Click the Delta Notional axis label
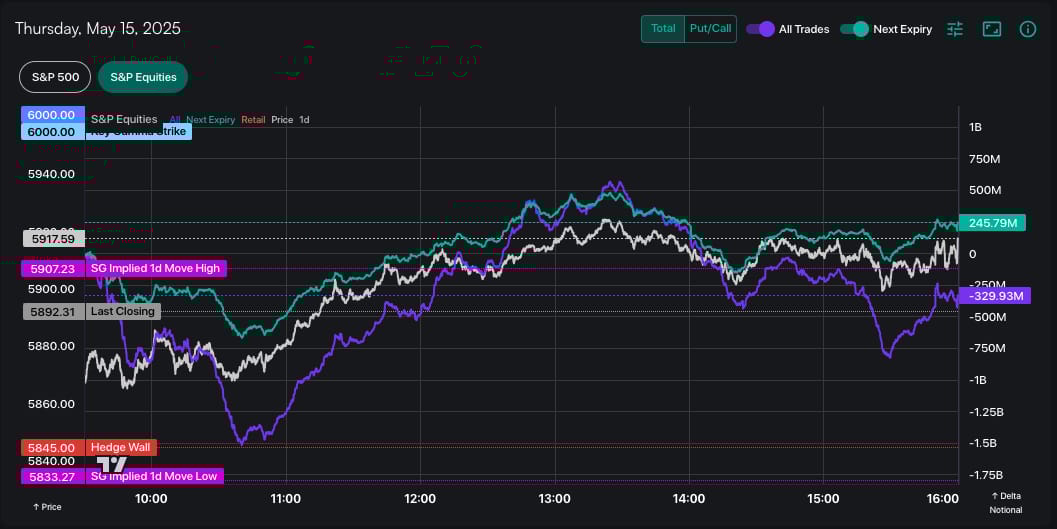The width and height of the screenshot is (1057, 529). (1006, 503)
